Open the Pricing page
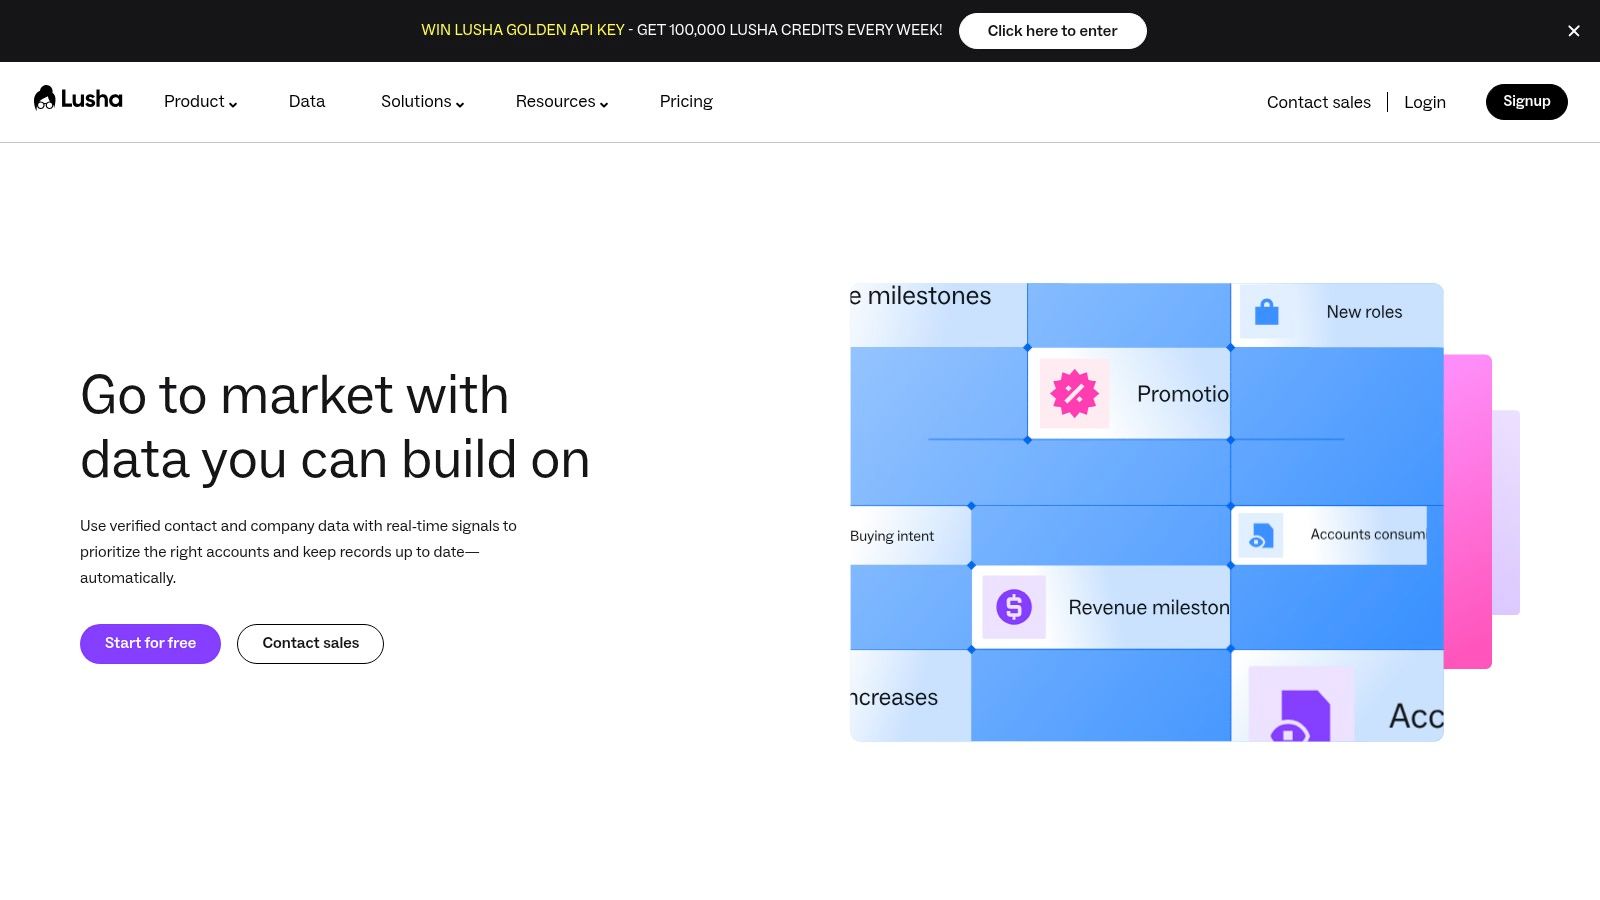 click(x=686, y=102)
